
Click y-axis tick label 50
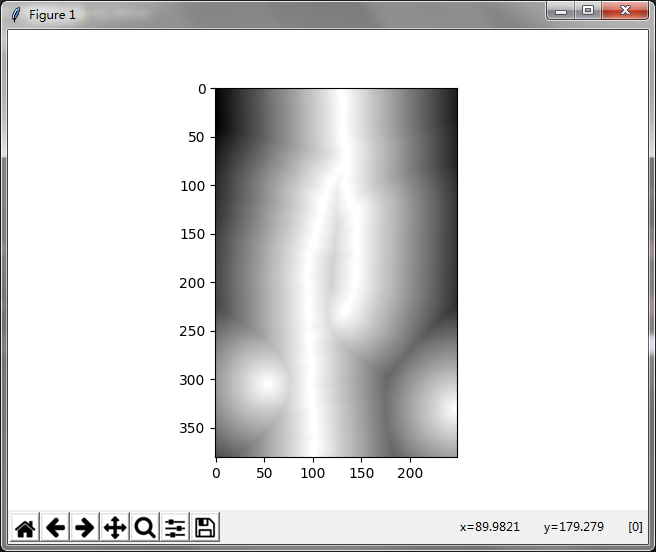coord(196,137)
